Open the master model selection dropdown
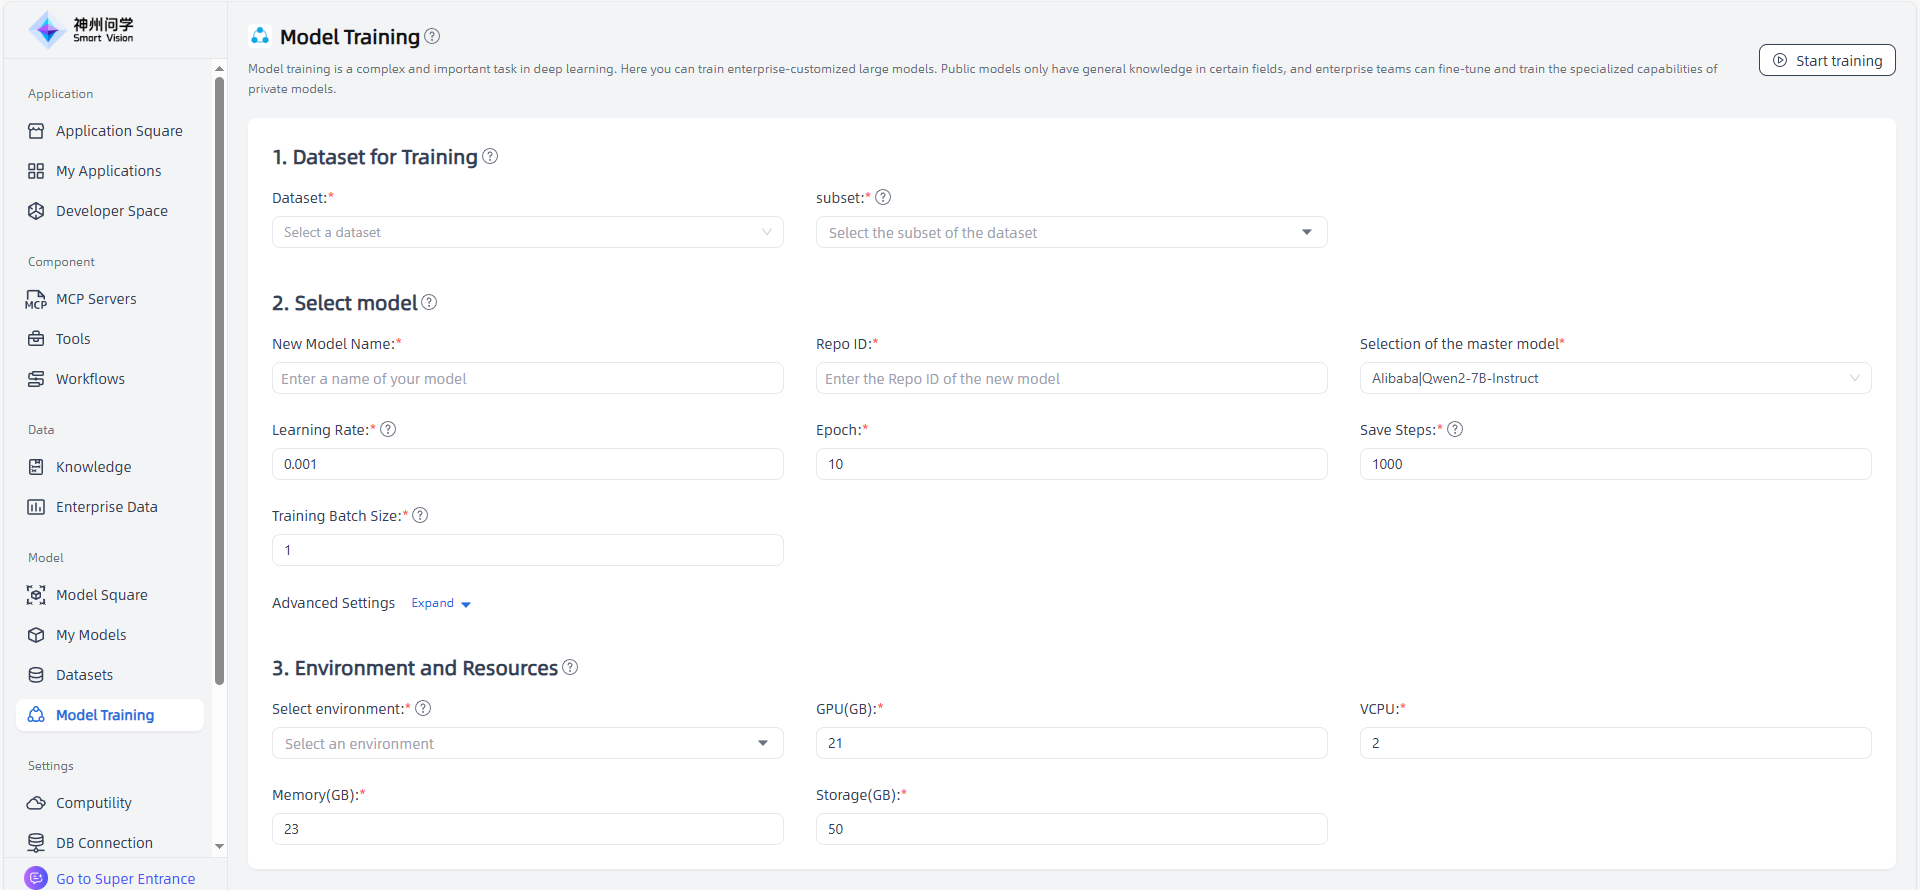This screenshot has height=890, width=1920. pos(1614,378)
